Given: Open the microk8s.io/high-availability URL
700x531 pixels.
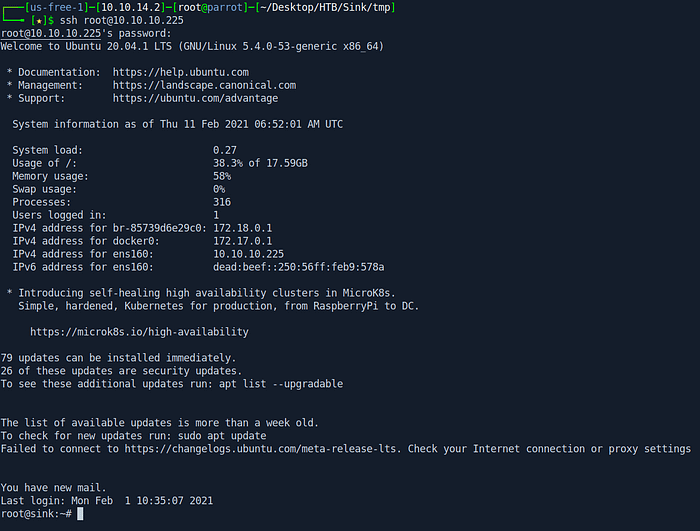Looking at the screenshot, I should coord(139,332).
